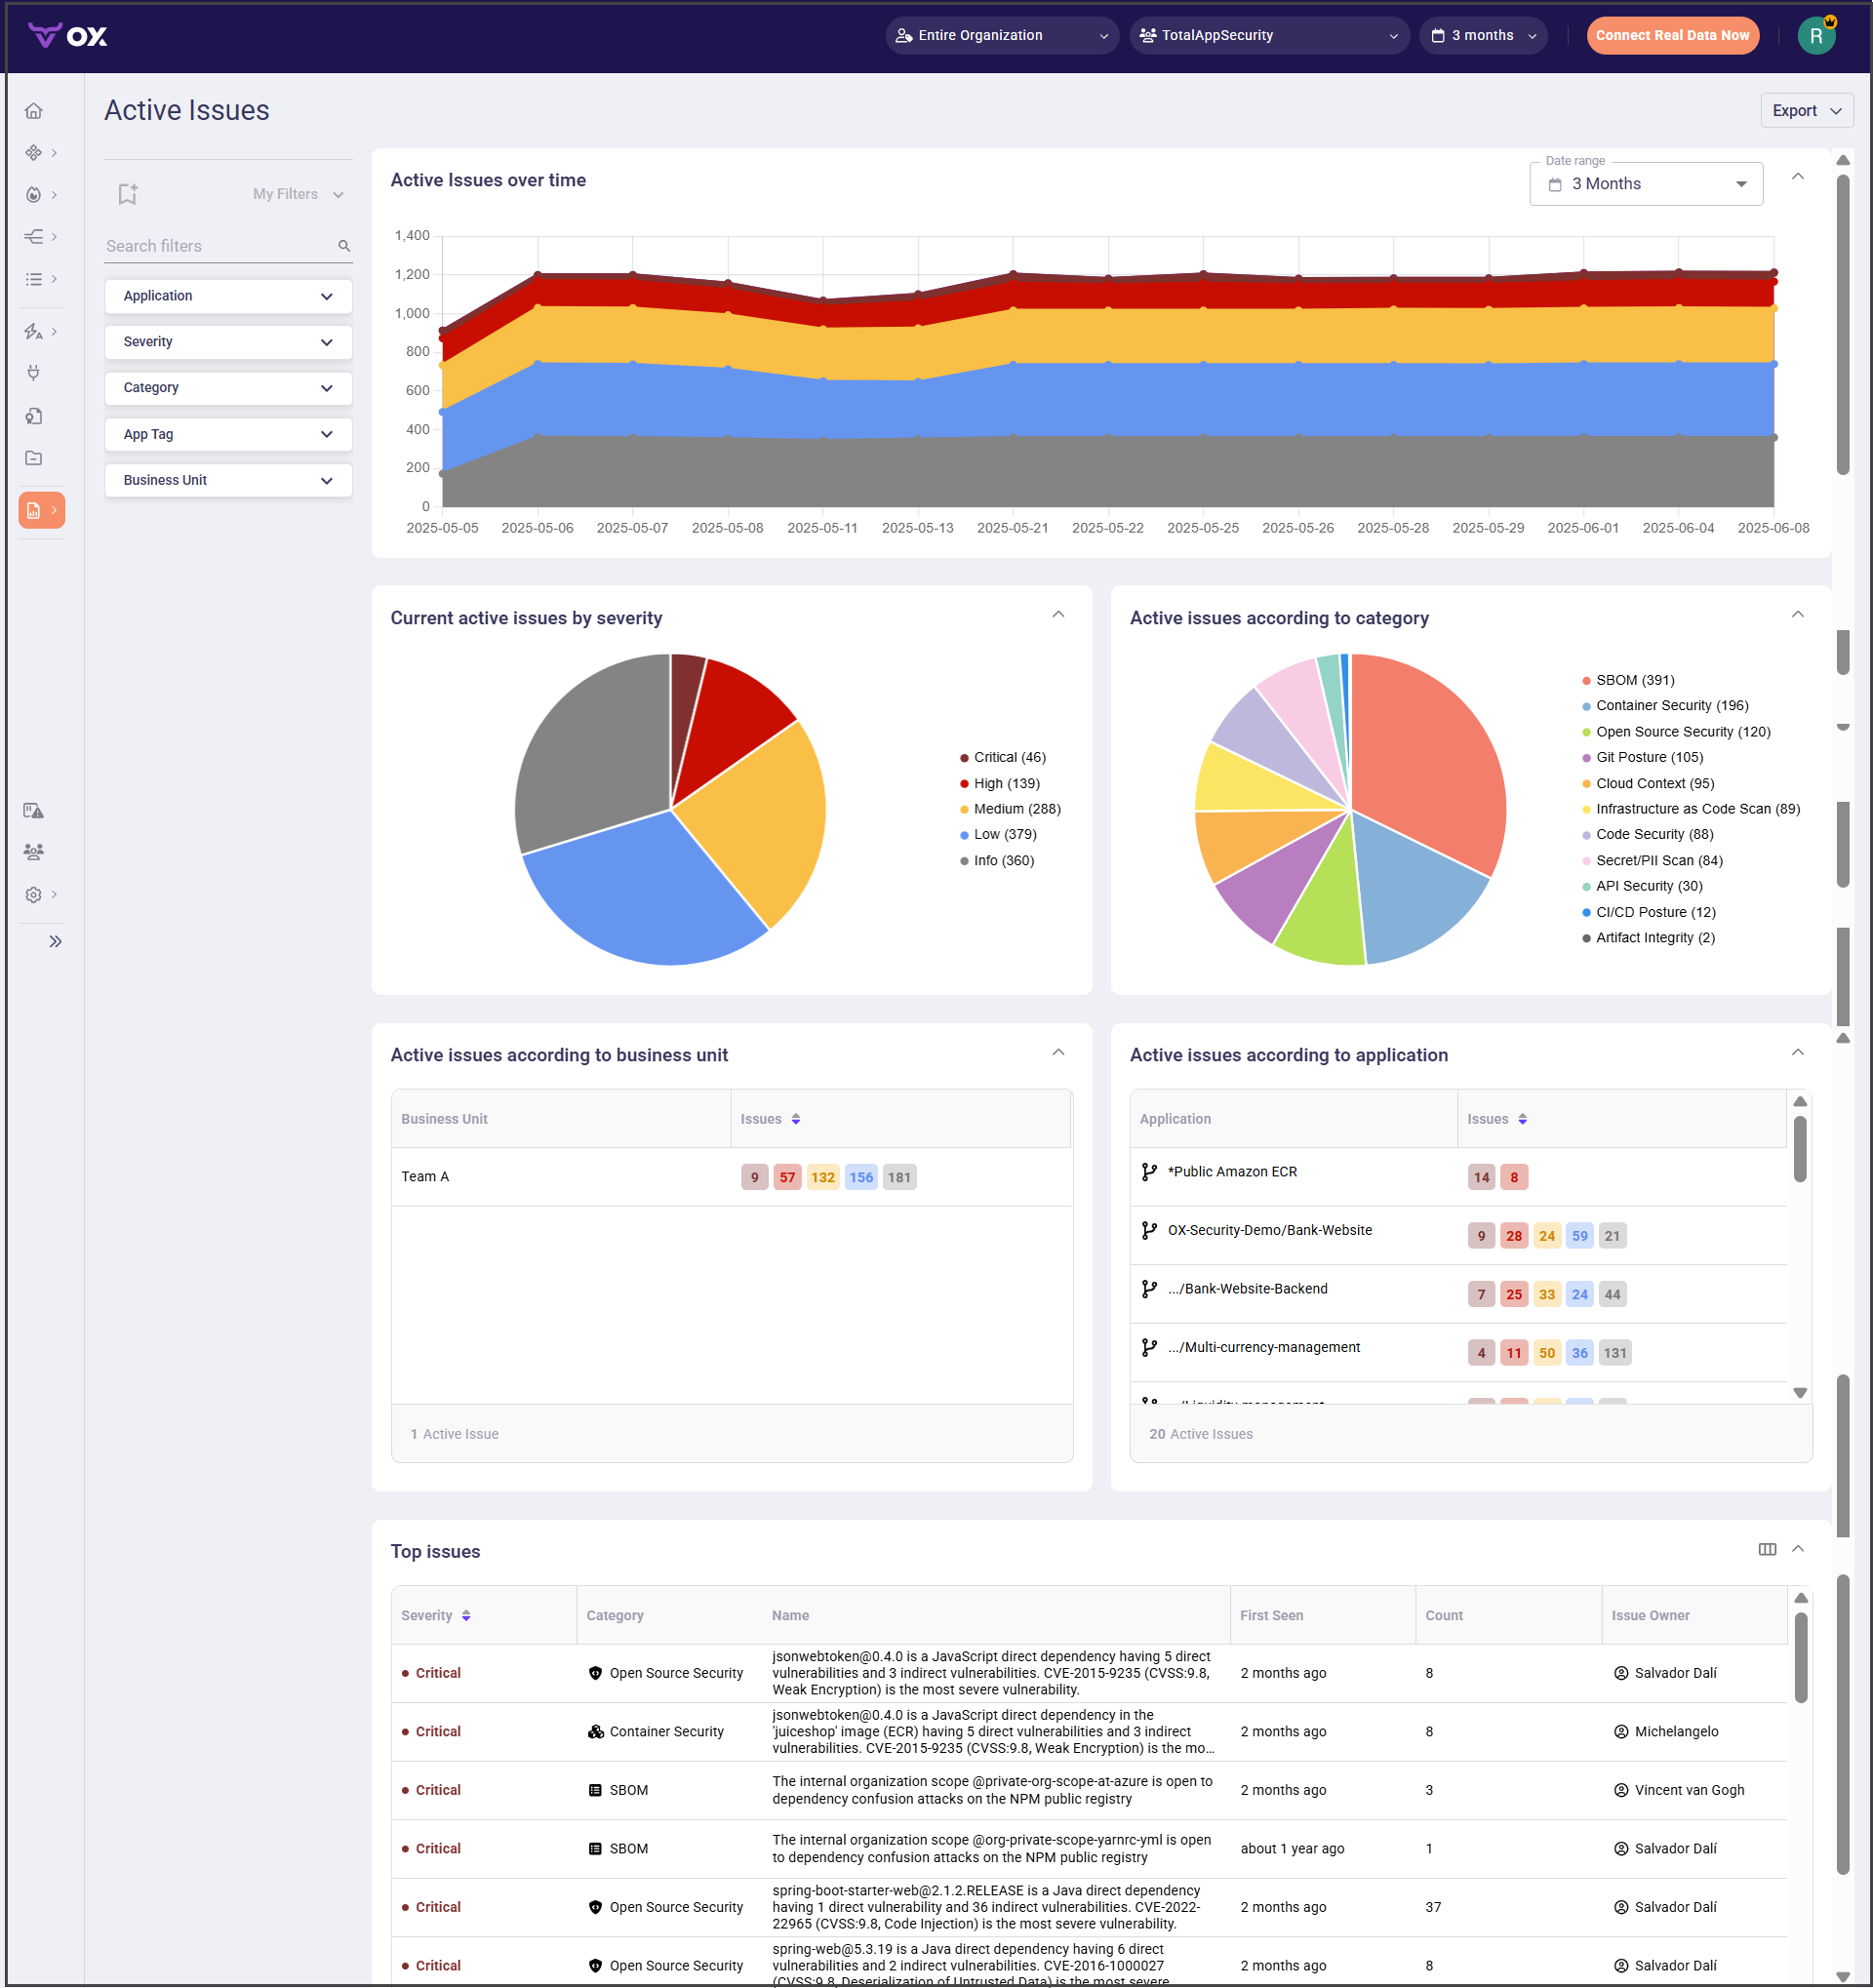This screenshot has height=1988, width=1873.
Task: Open the settings gear icon in sidebar
Action: [x=34, y=895]
